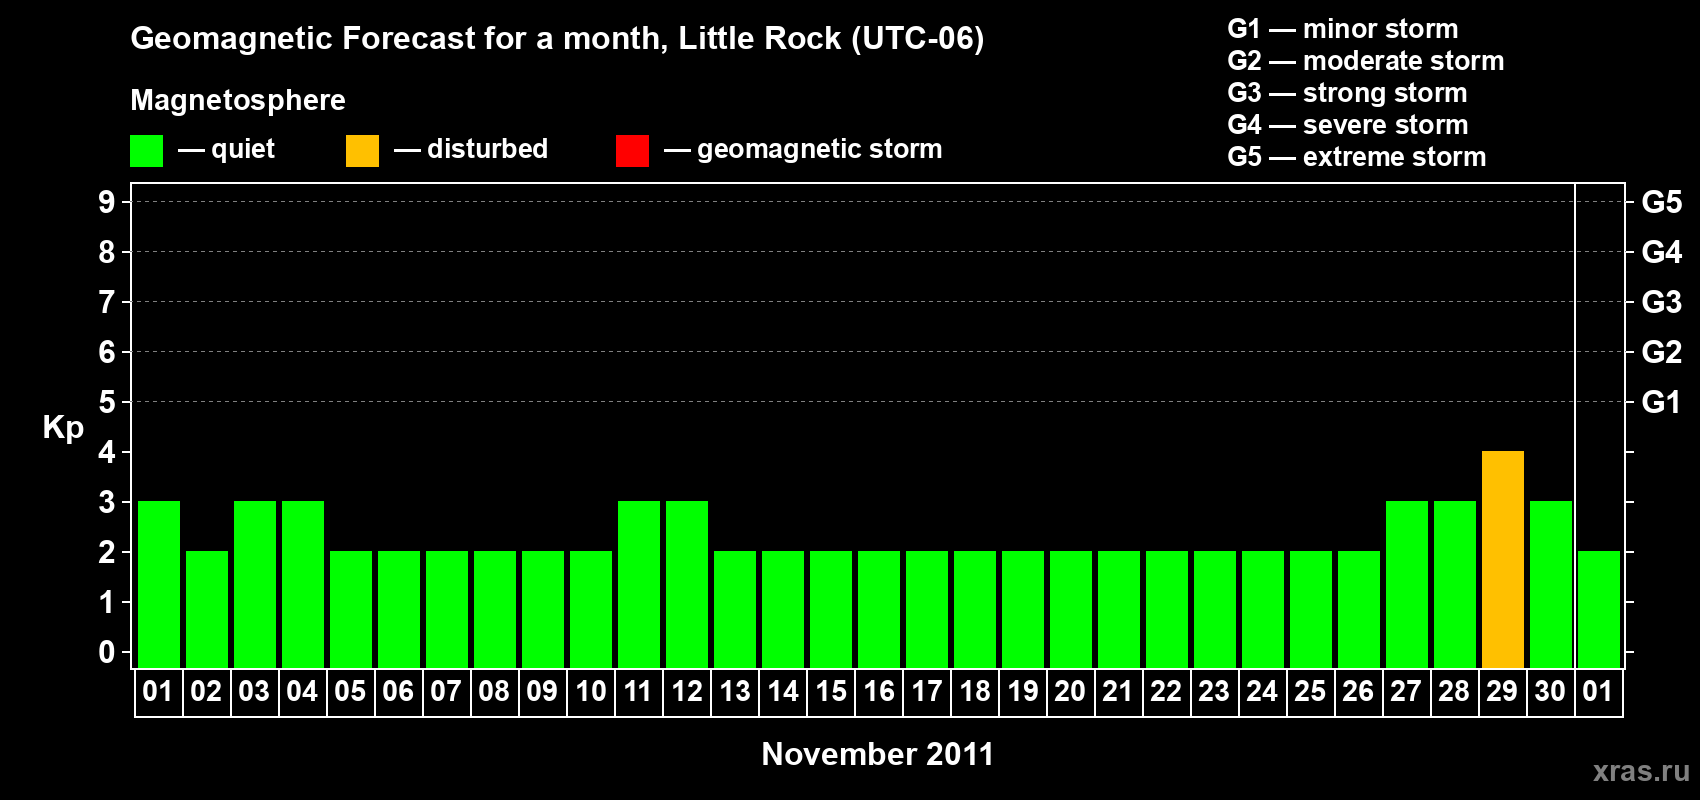Click date label 05 on the axis
Image resolution: width=1700 pixels, height=800 pixels.
350,691
